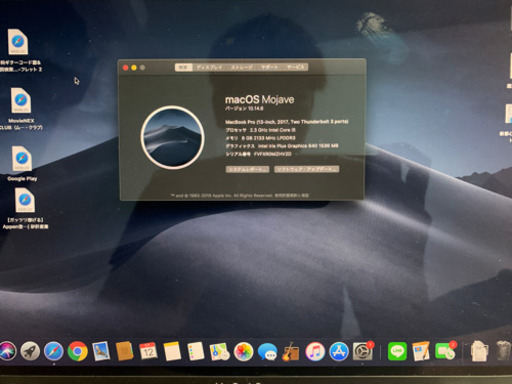Open the Photos app in Dock
Screen dimensions: 512x384
coord(243,352)
